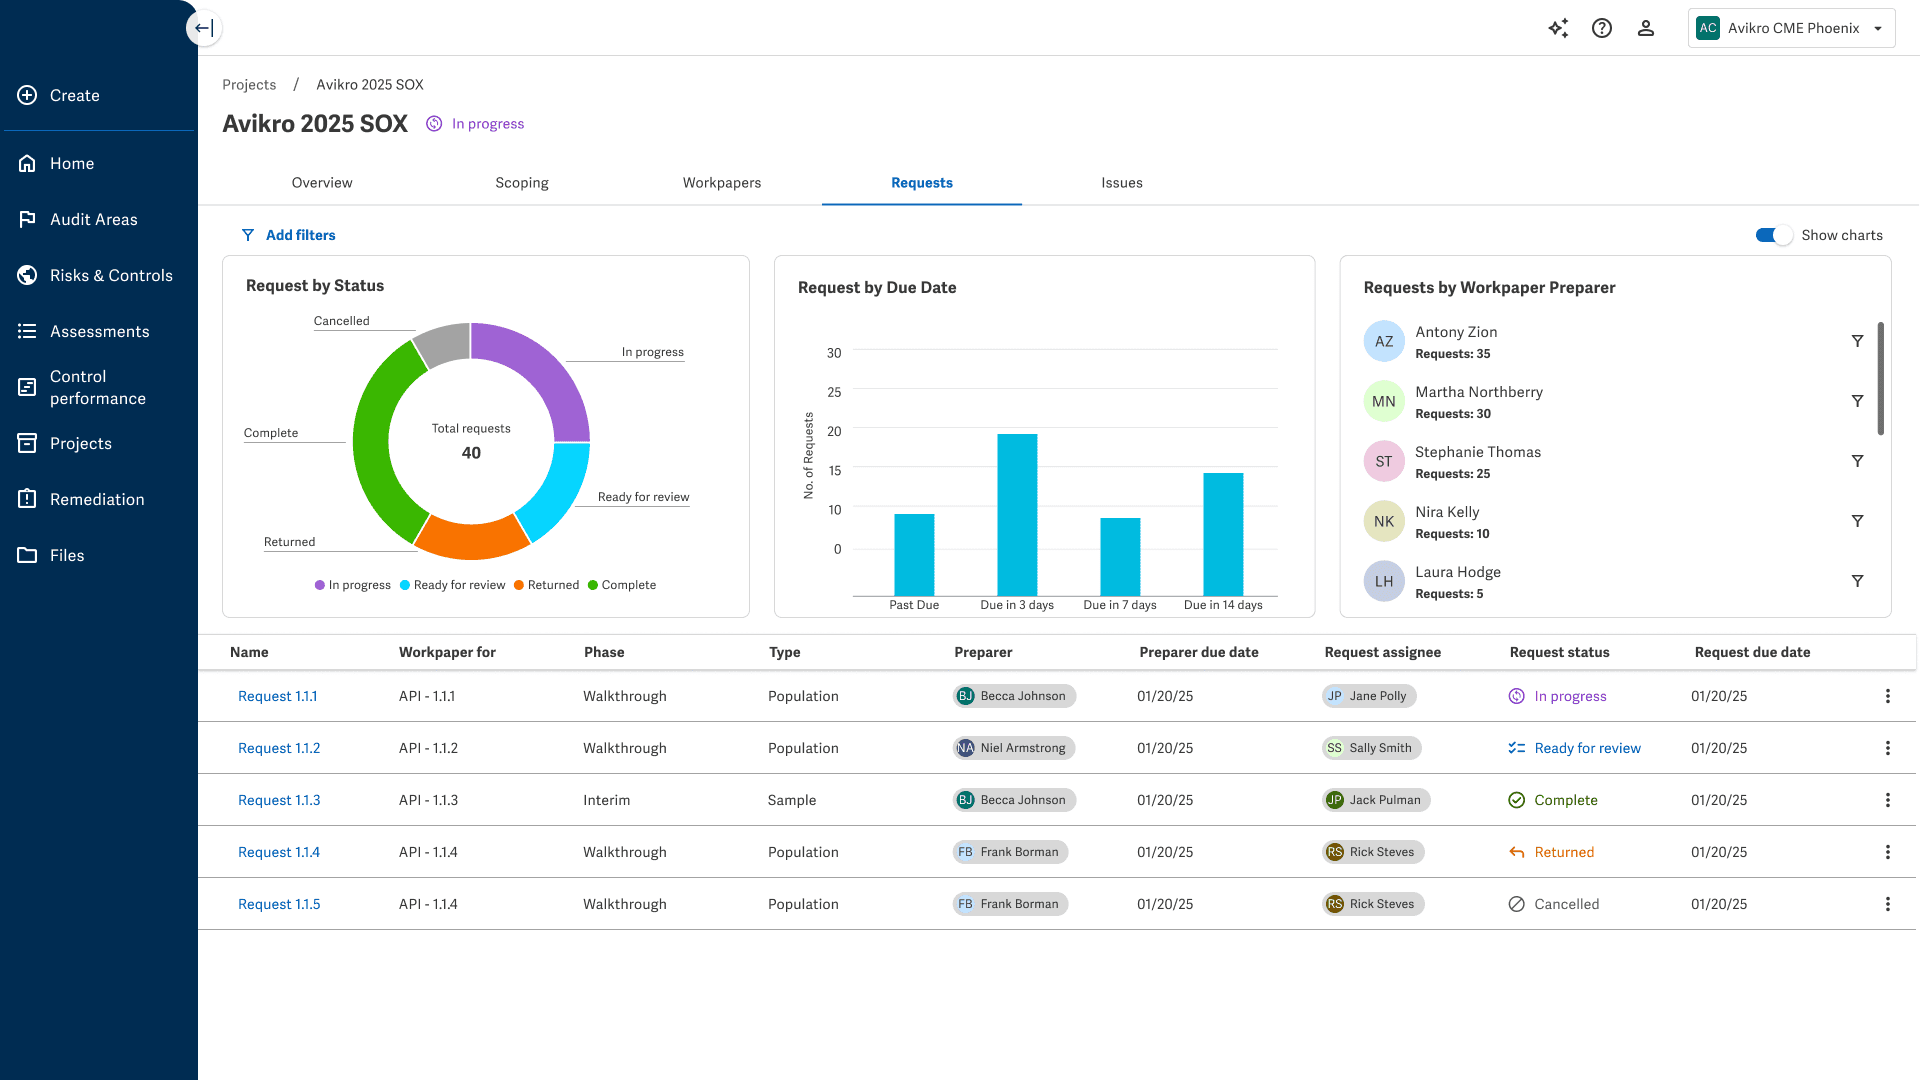Open the user profile icon
This screenshot has height=1080, width=1920.
1646,28
